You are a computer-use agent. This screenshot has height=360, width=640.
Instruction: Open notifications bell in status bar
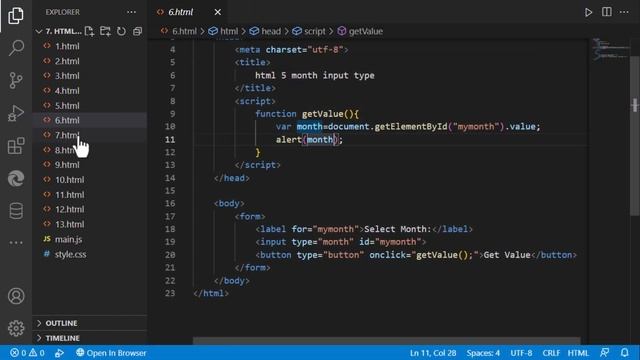coord(624,353)
